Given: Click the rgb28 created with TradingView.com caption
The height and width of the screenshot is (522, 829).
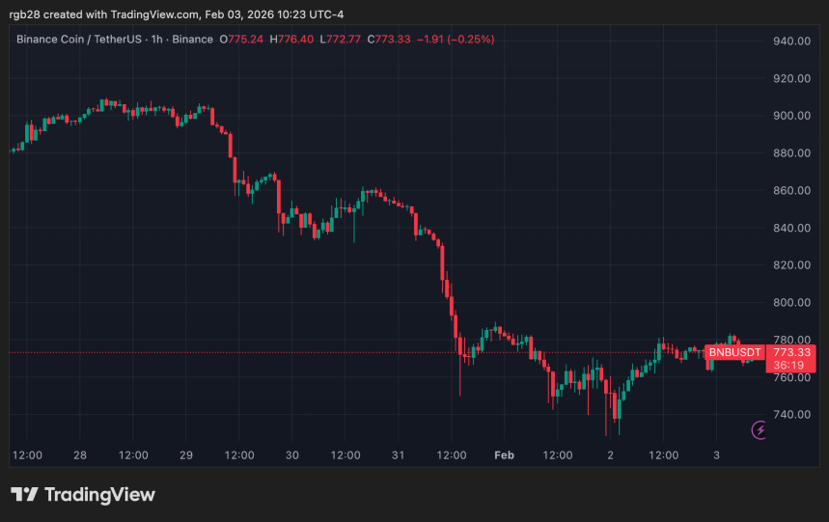Looking at the screenshot, I should [177, 14].
